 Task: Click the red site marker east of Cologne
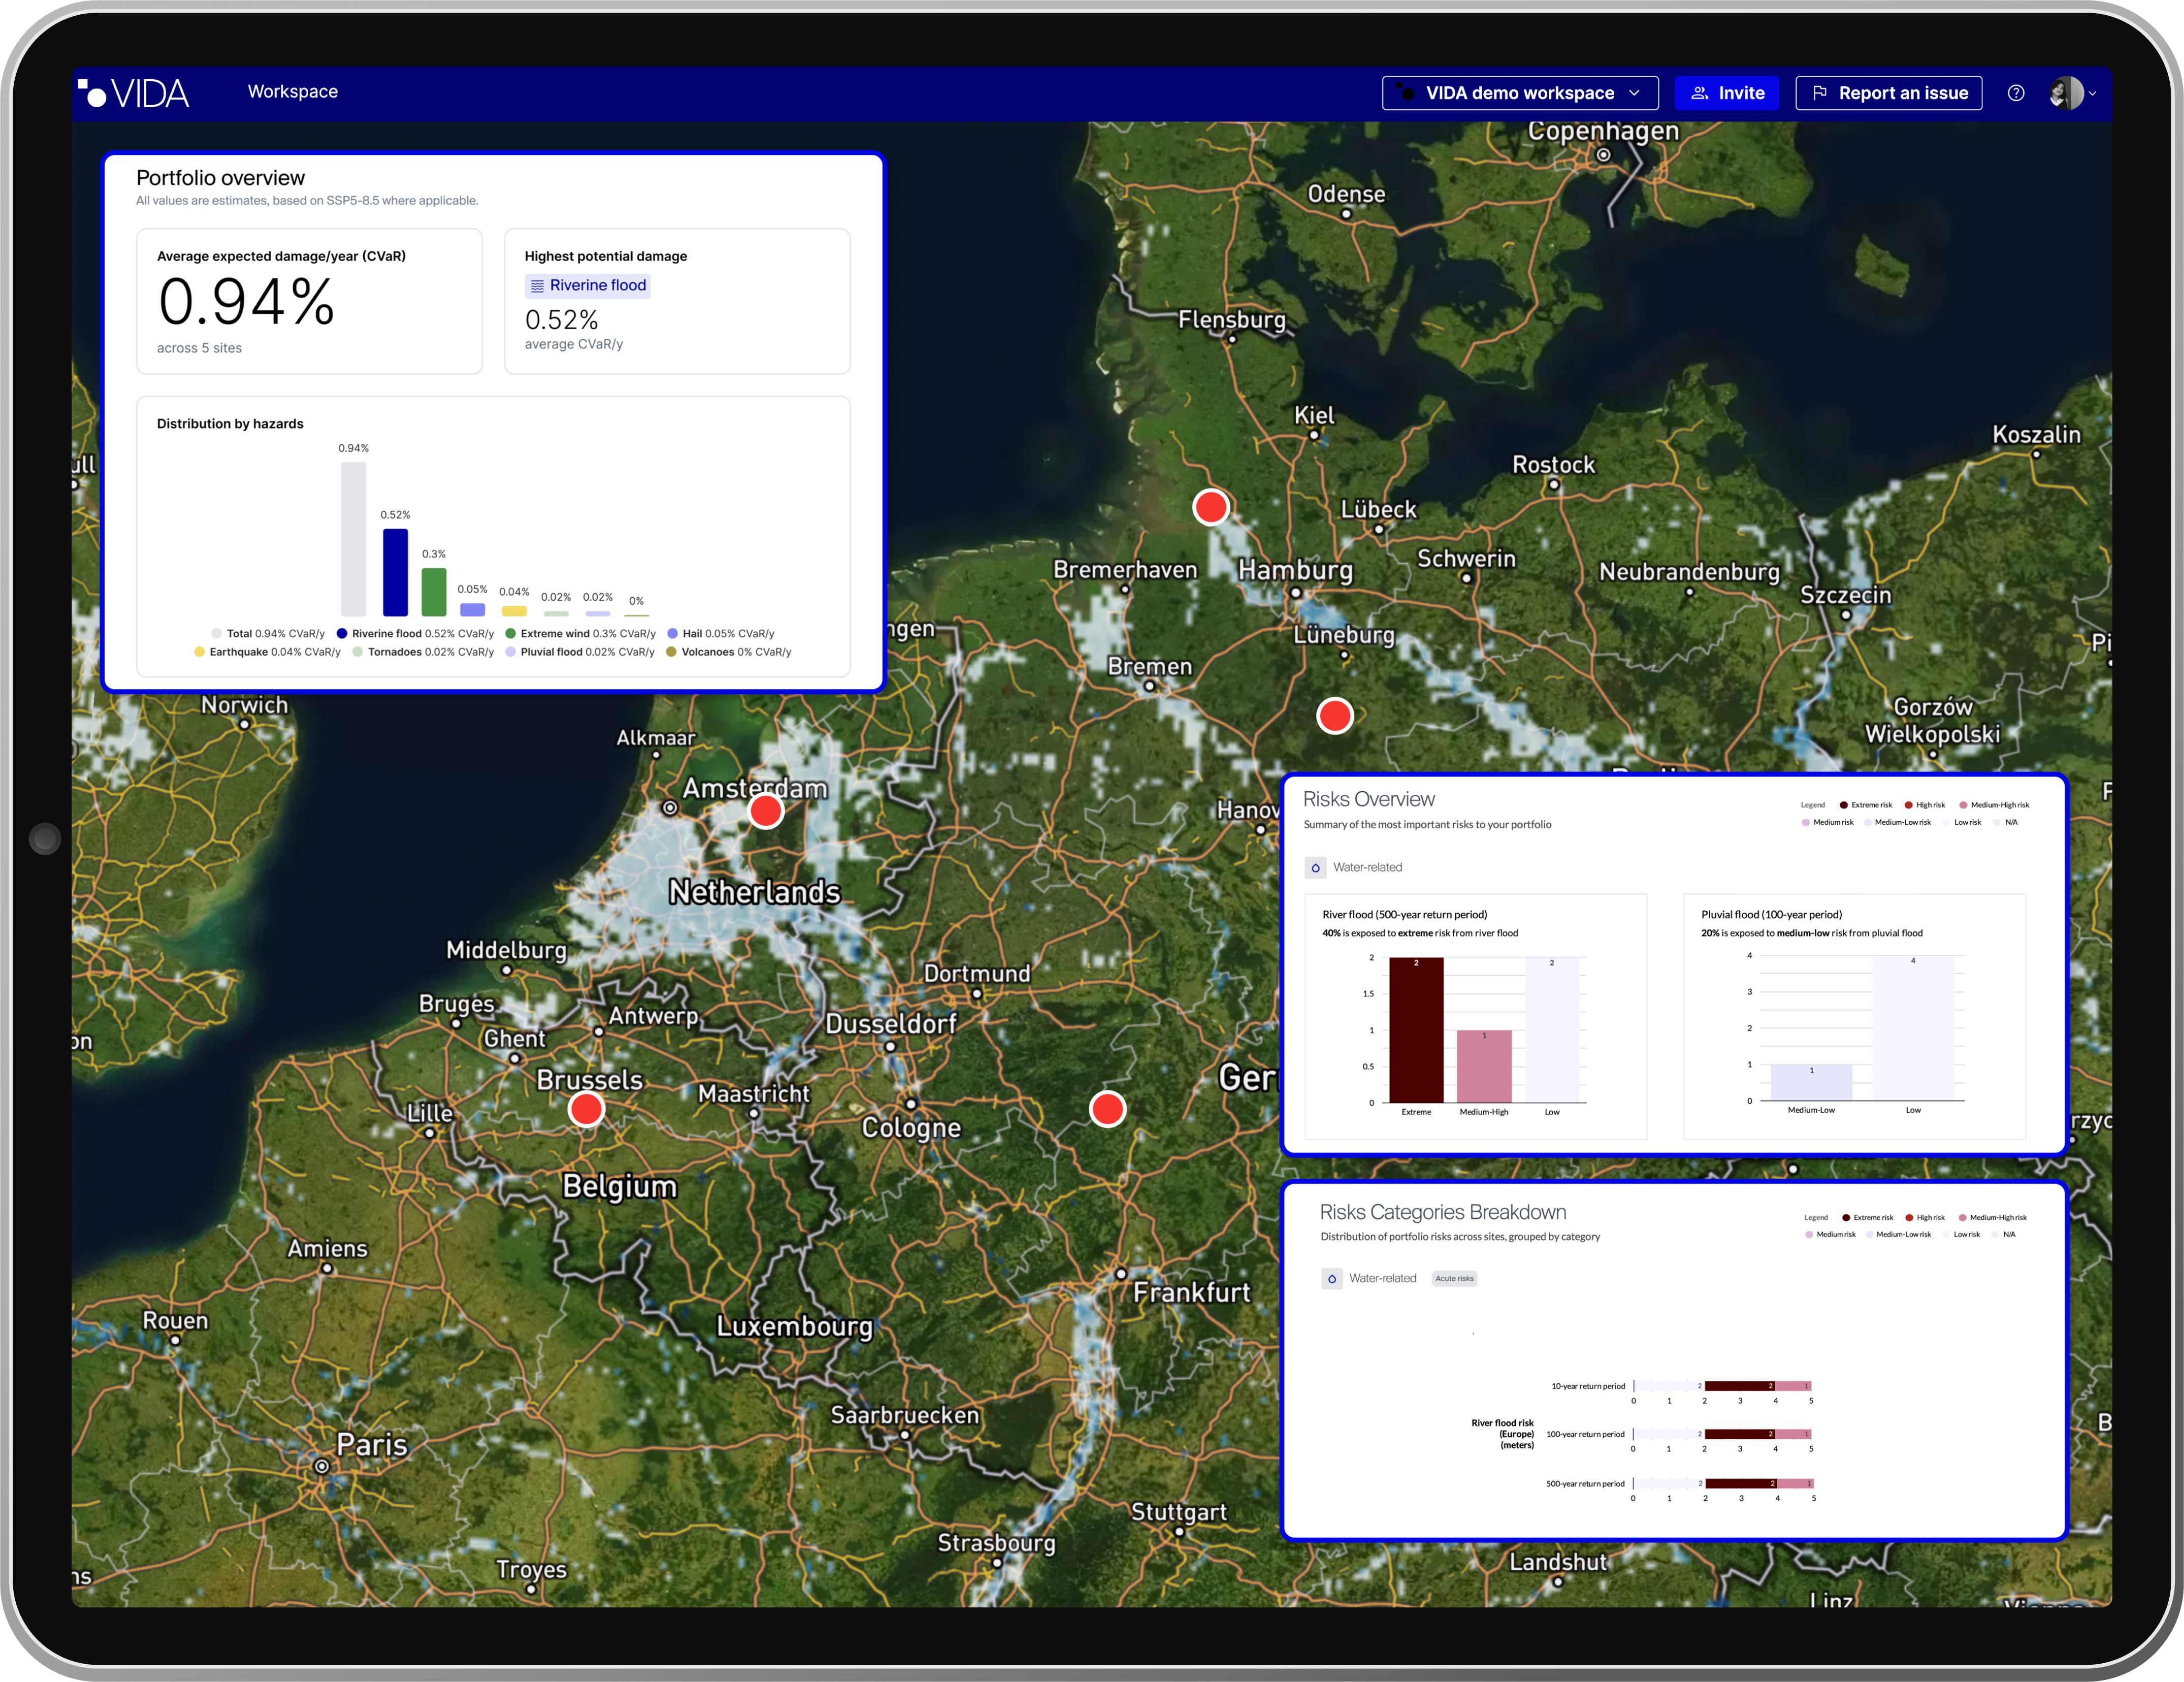coord(1107,1108)
